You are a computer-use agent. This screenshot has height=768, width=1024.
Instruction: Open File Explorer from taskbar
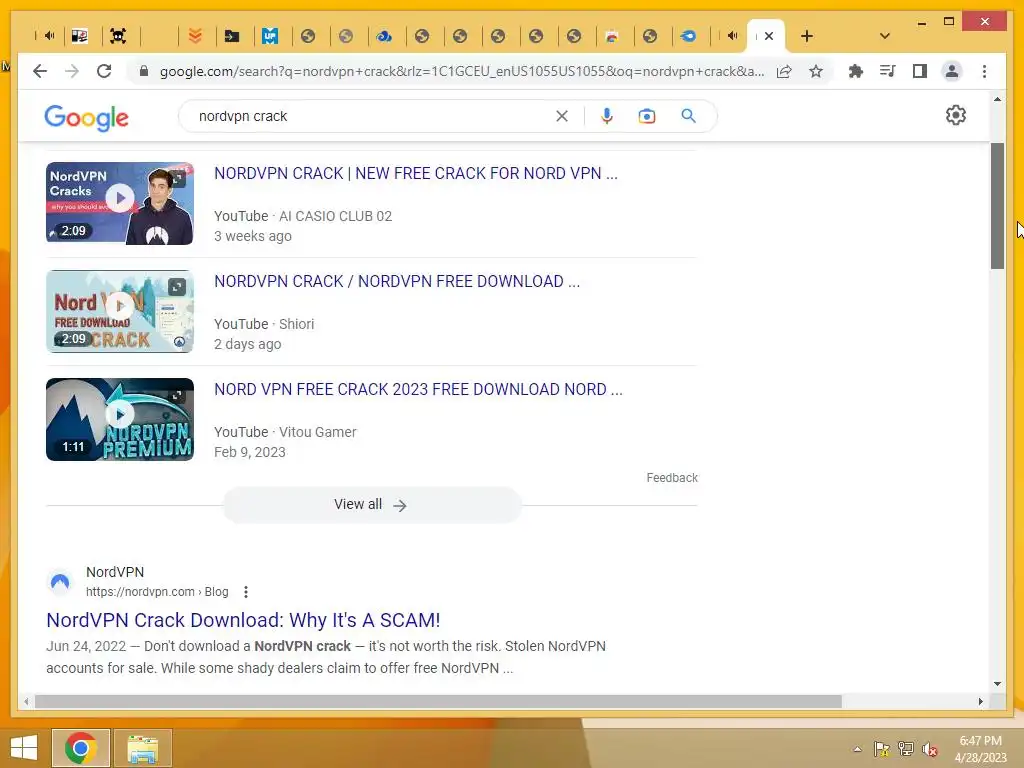coord(143,748)
